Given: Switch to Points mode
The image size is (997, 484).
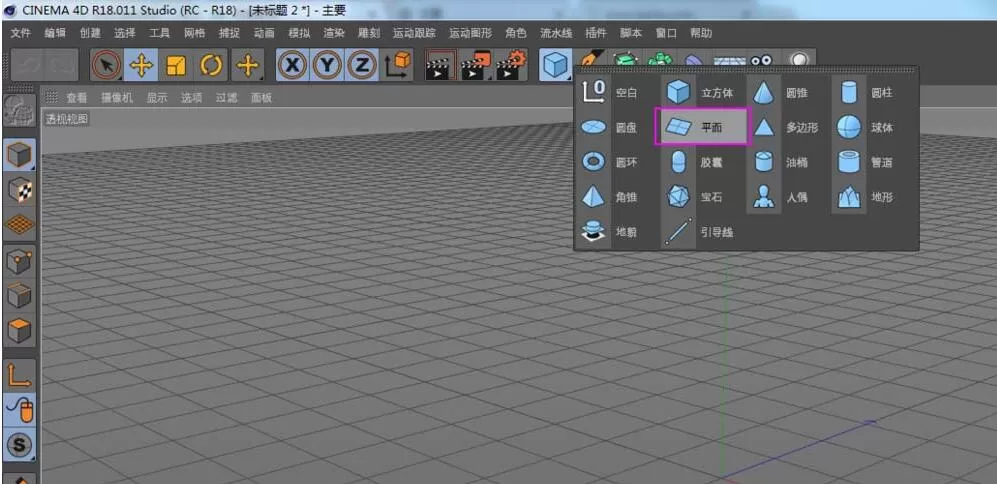Looking at the screenshot, I should click(x=19, y=261).
